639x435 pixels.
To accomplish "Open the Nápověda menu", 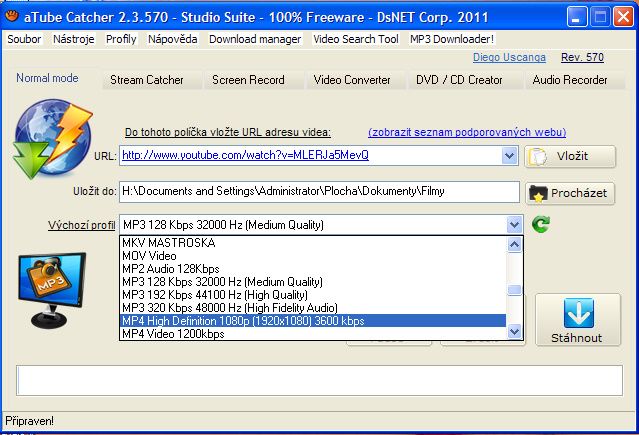I will [x=172, y=39].
